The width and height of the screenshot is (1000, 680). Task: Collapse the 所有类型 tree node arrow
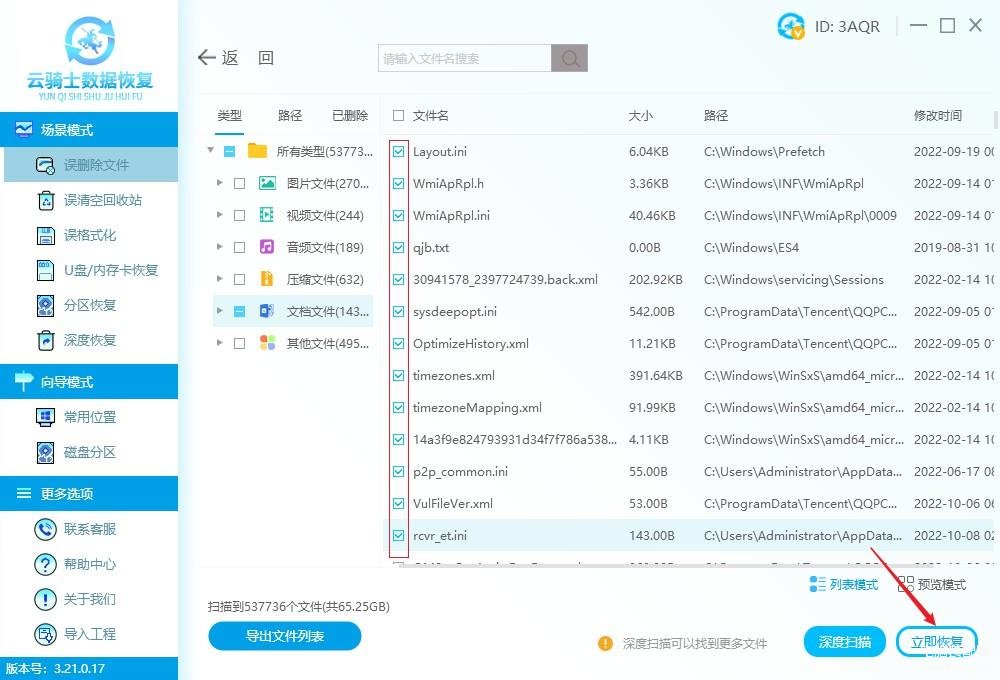point(211,151)
